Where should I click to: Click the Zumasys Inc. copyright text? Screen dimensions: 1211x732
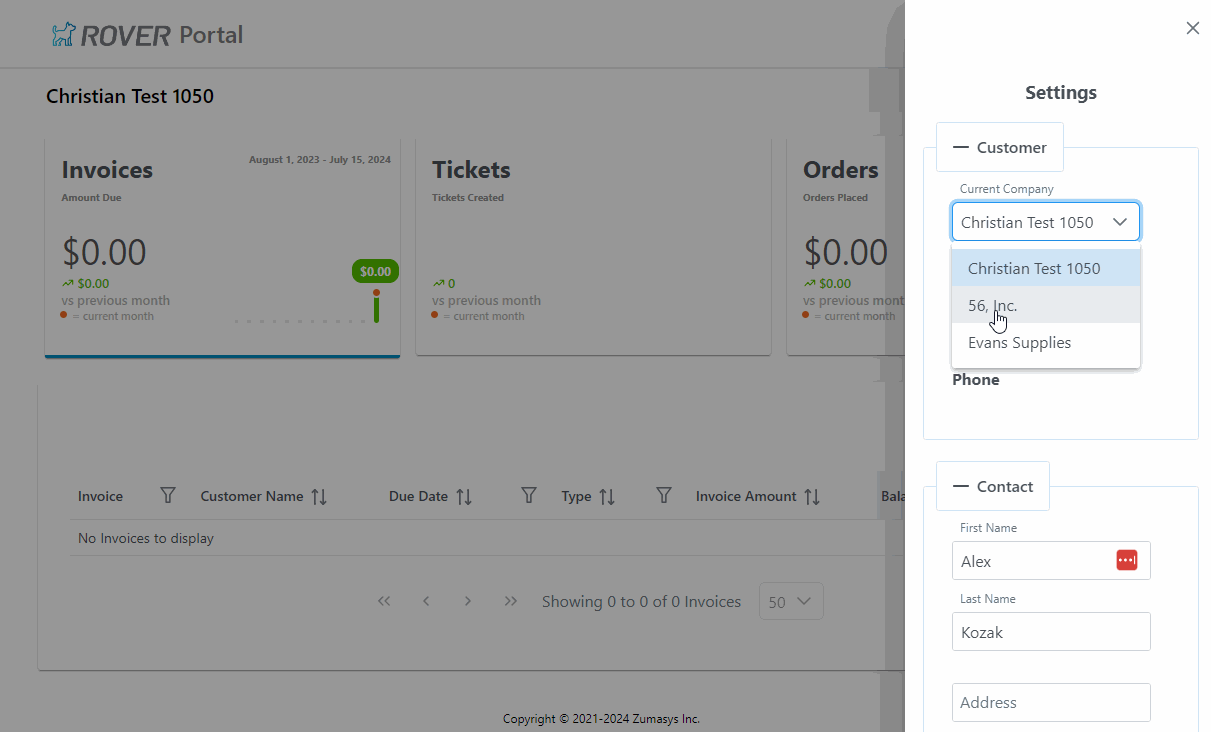pos(601,718)
